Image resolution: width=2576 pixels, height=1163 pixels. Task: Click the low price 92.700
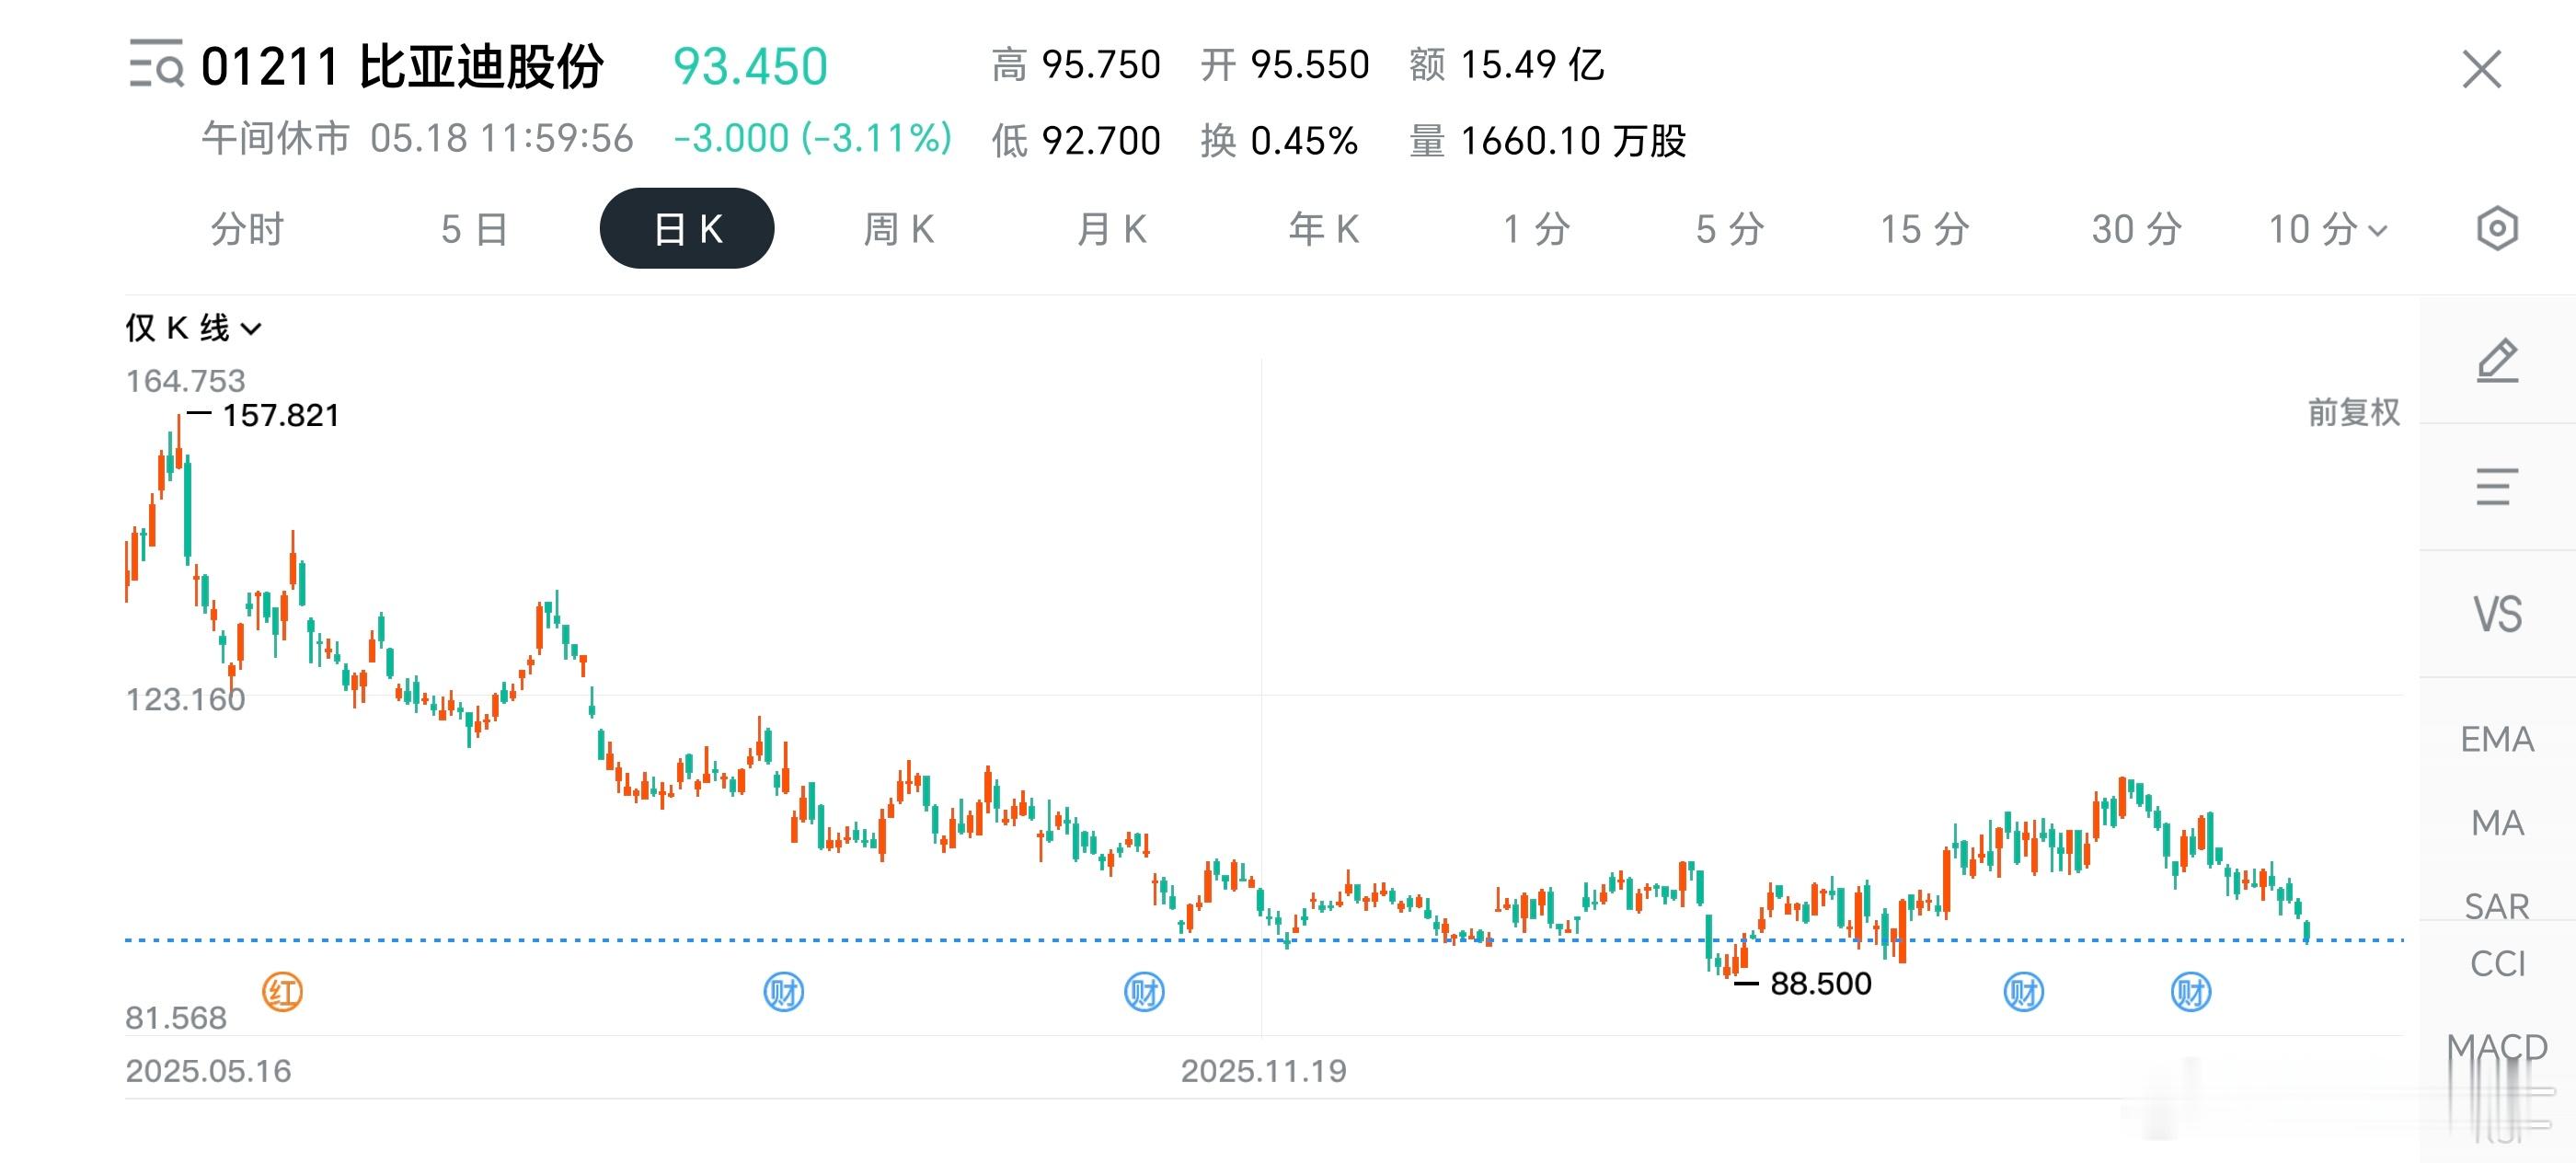click(1100, 141)
